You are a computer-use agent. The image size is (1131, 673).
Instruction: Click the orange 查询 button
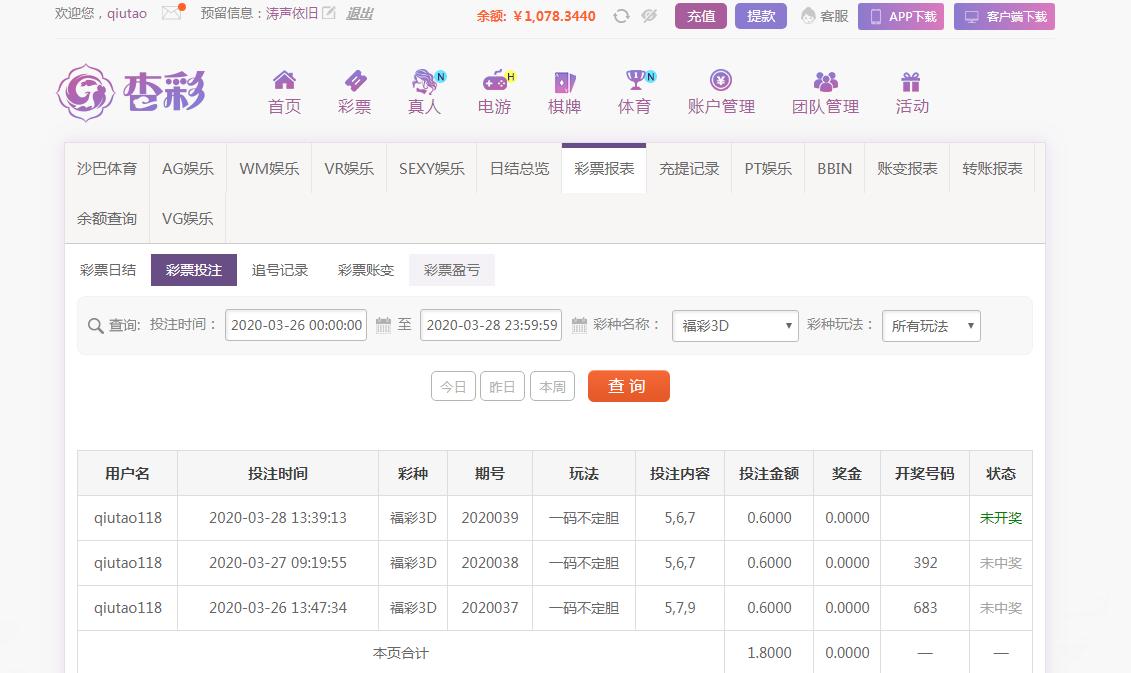(x=628, y=386)
